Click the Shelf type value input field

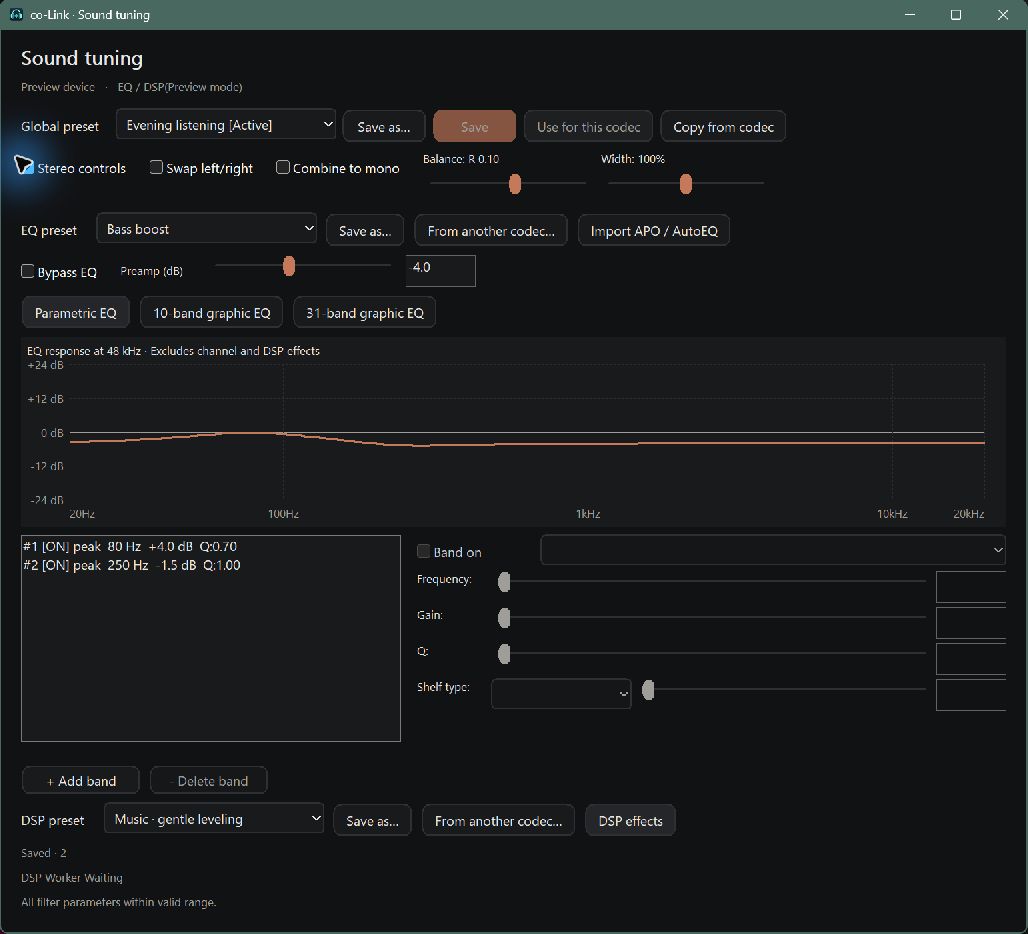click(x=970, y=695)
